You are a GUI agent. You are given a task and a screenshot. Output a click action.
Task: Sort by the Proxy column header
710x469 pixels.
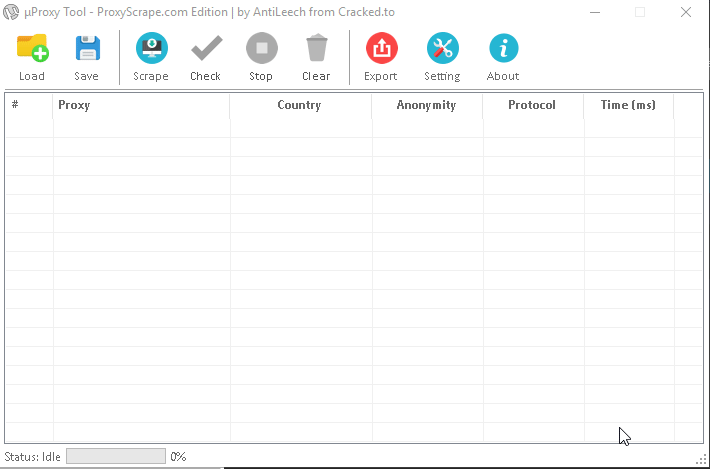[141, 105]
